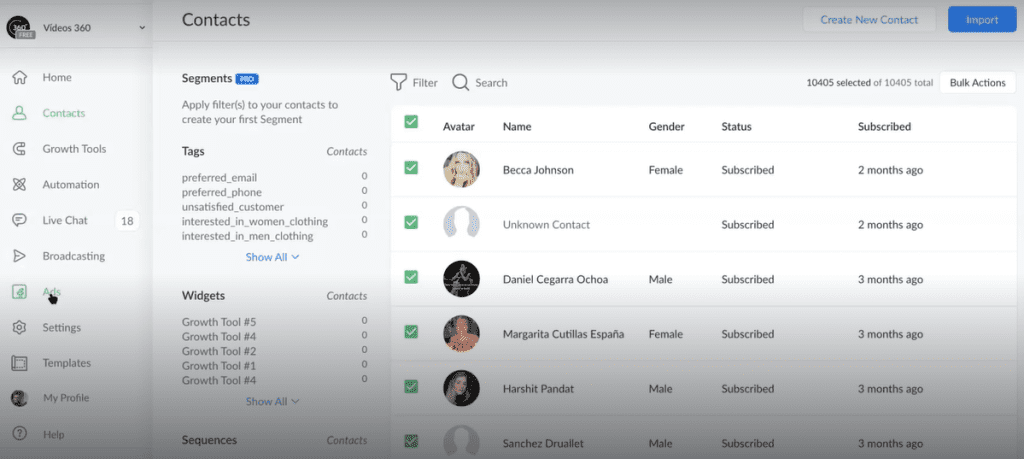Click the Search magnifier icon
Image resolution: width=1024 pixels, height=459 pixels.
(x=461, y=82)
